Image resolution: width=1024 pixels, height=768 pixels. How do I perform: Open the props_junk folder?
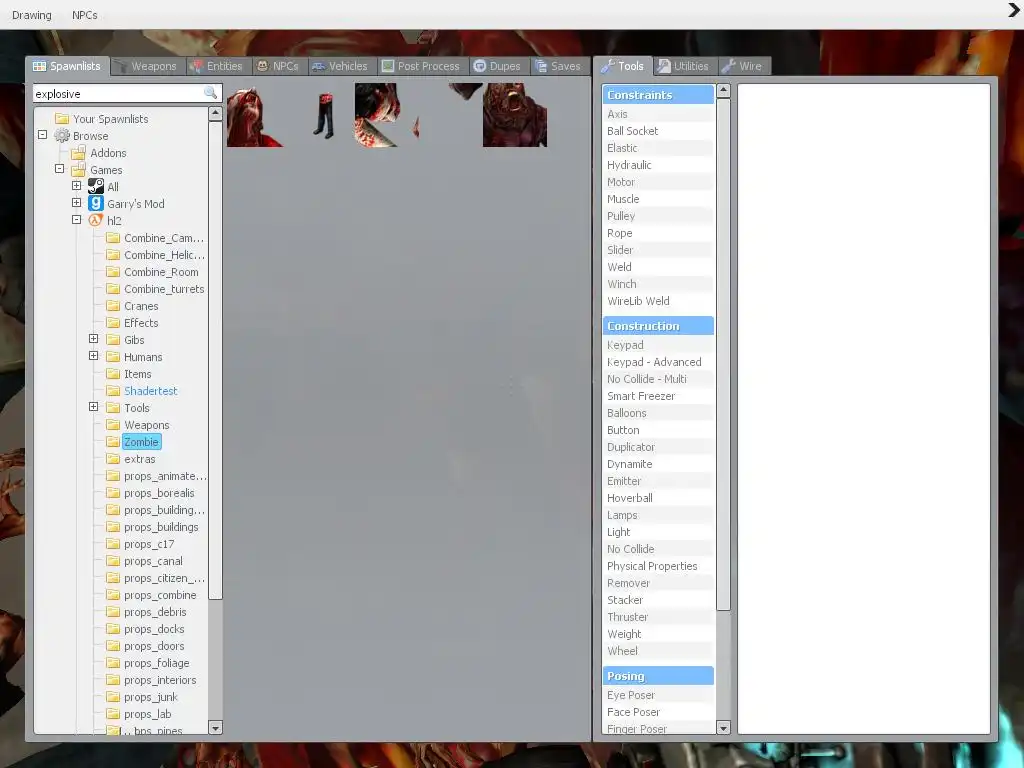pos(151,697)
